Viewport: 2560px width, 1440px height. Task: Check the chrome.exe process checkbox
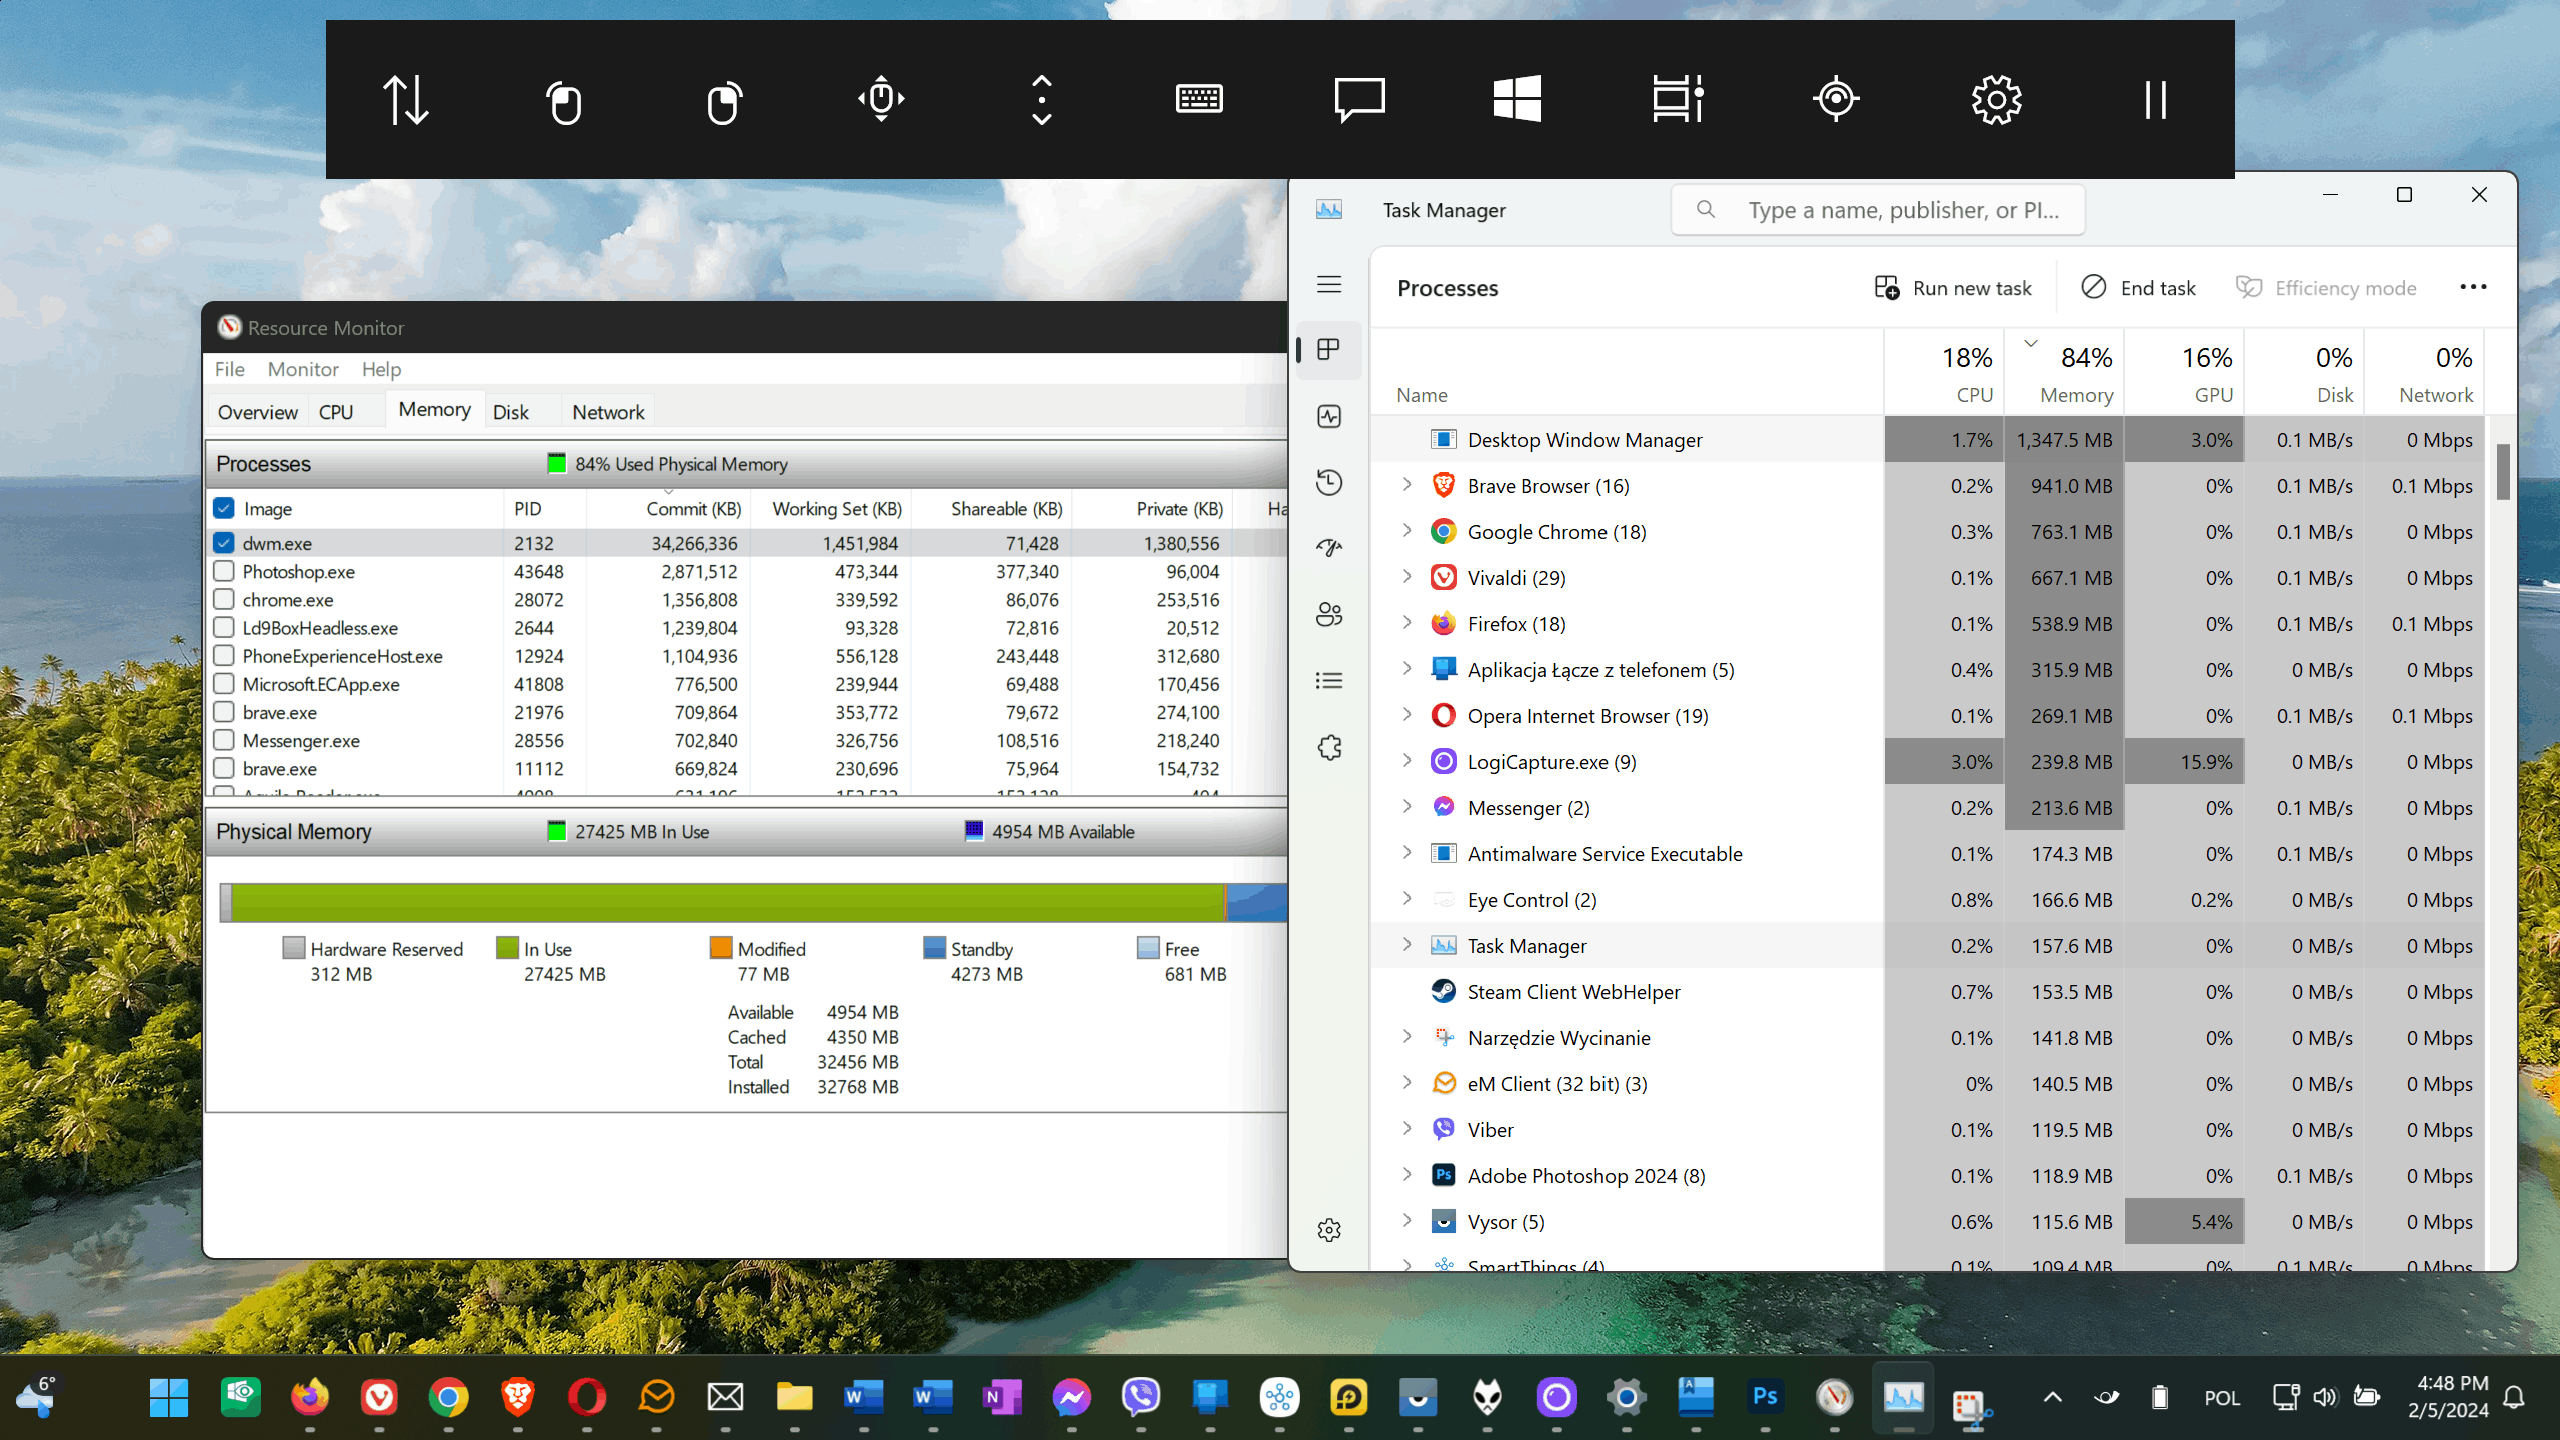click(224, 599)
